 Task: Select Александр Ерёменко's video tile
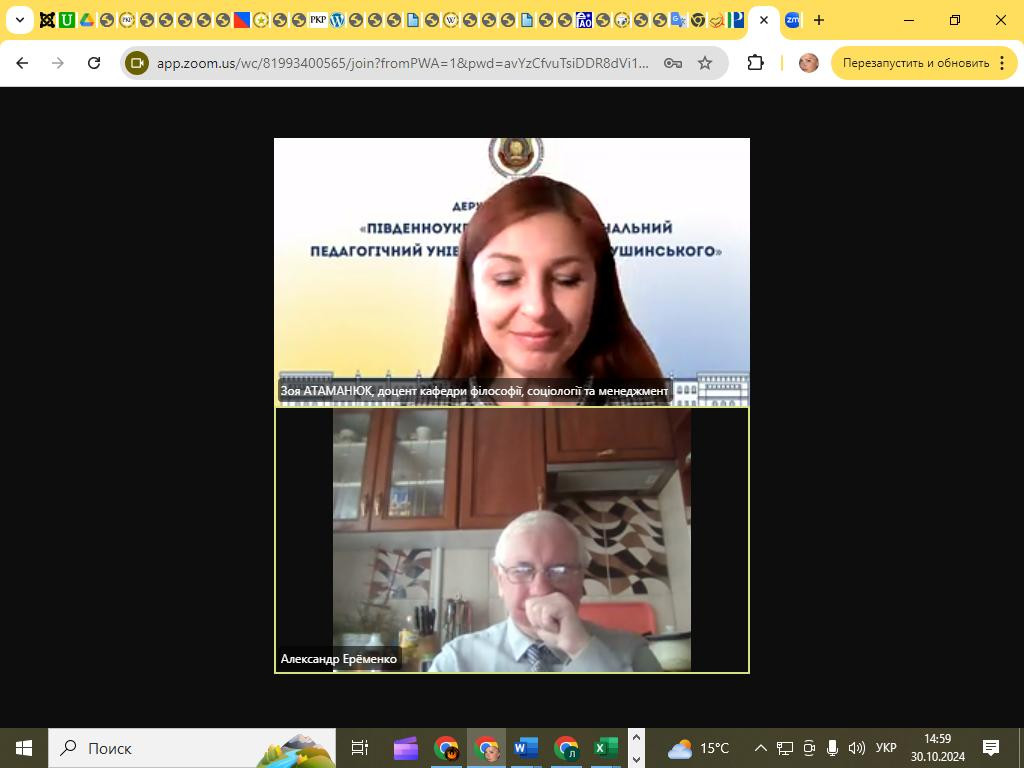[512, 540]
